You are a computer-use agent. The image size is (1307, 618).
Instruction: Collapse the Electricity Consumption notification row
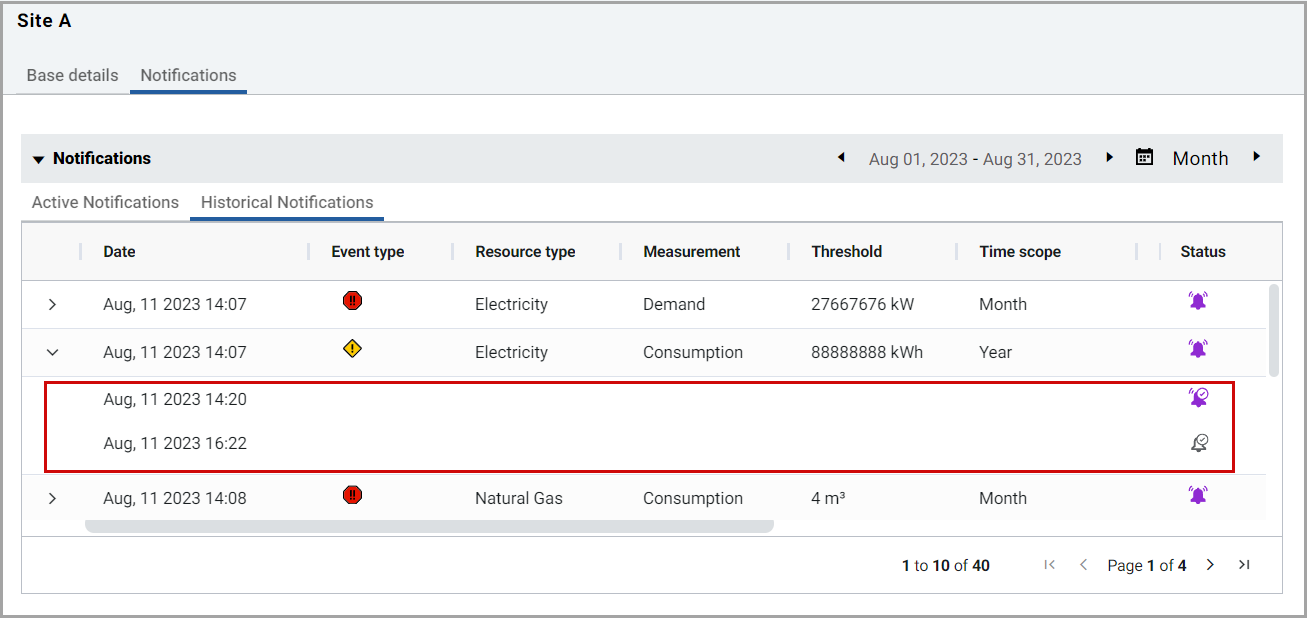[x=53, y=352]
